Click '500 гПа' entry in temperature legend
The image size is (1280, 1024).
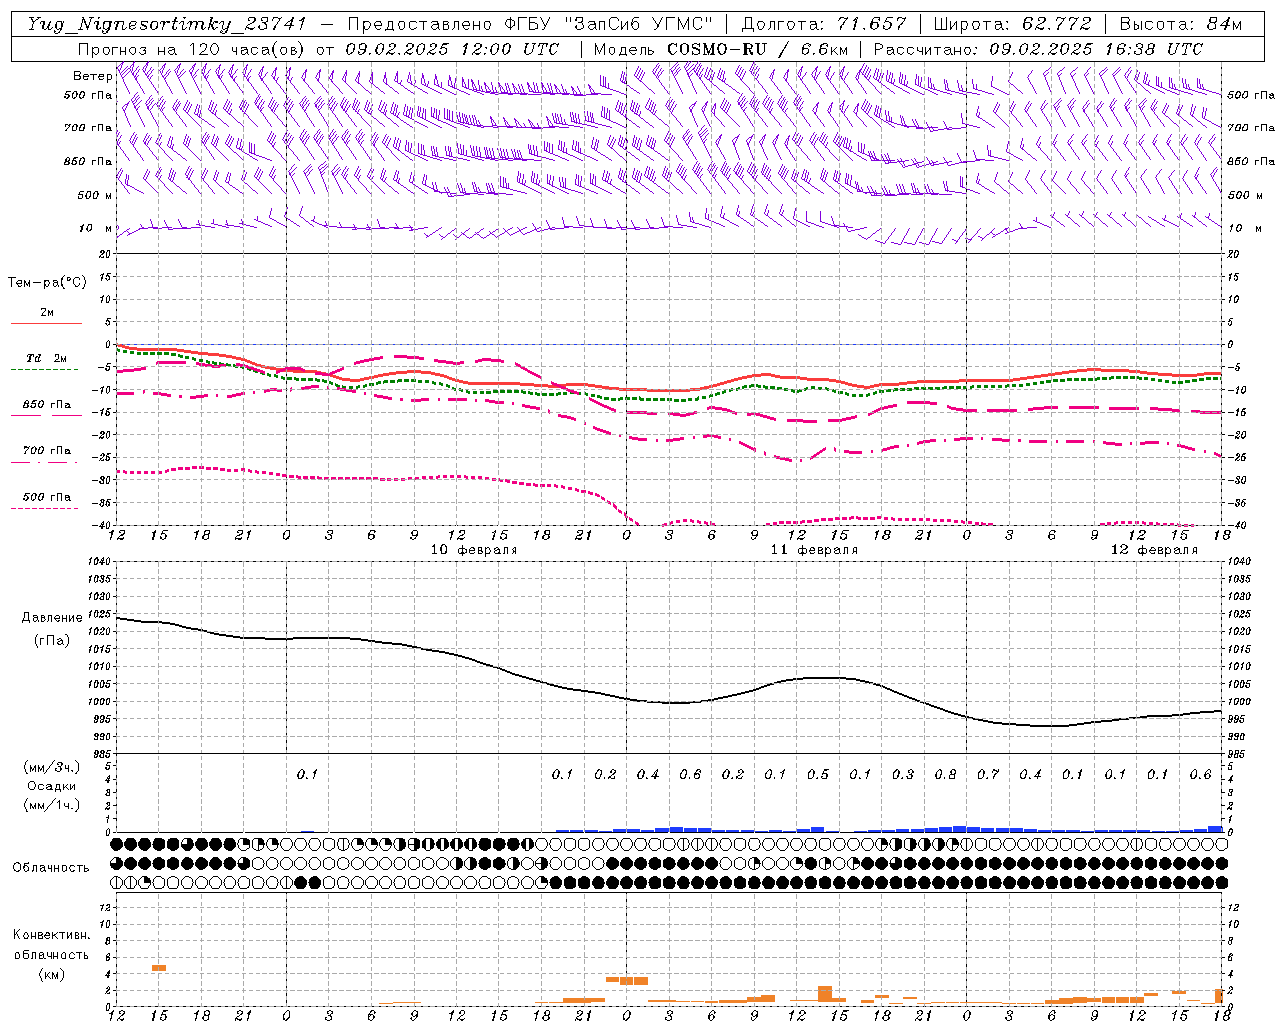click(47, 497)
